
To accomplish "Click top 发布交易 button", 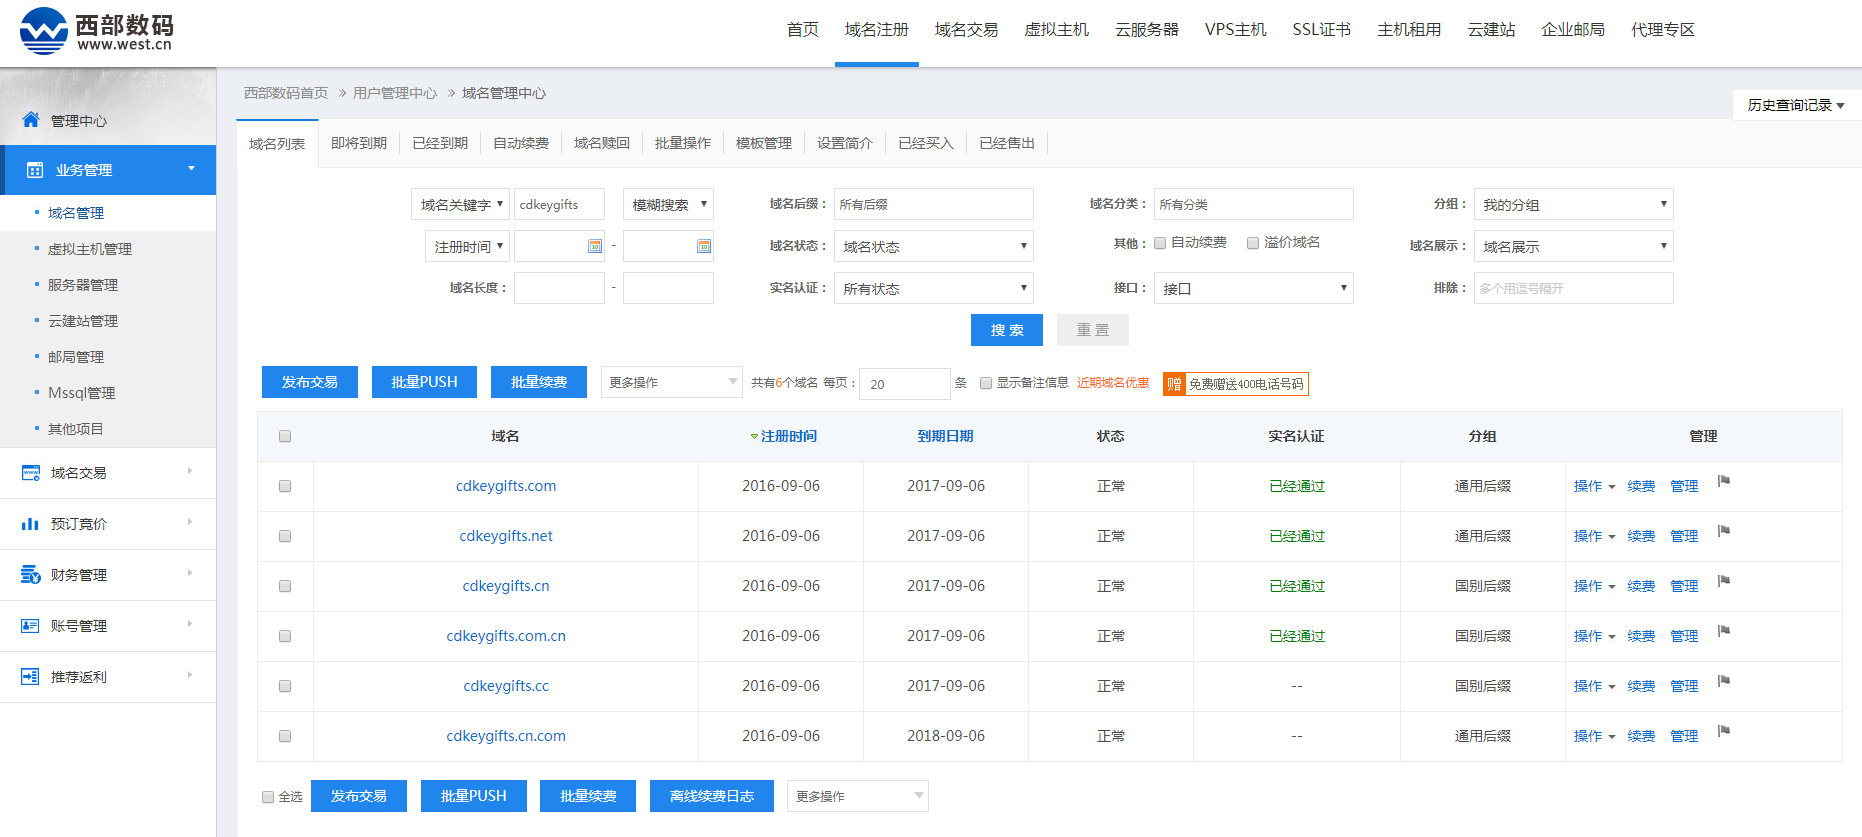I will pyautogui.click(x=310, y=382).
